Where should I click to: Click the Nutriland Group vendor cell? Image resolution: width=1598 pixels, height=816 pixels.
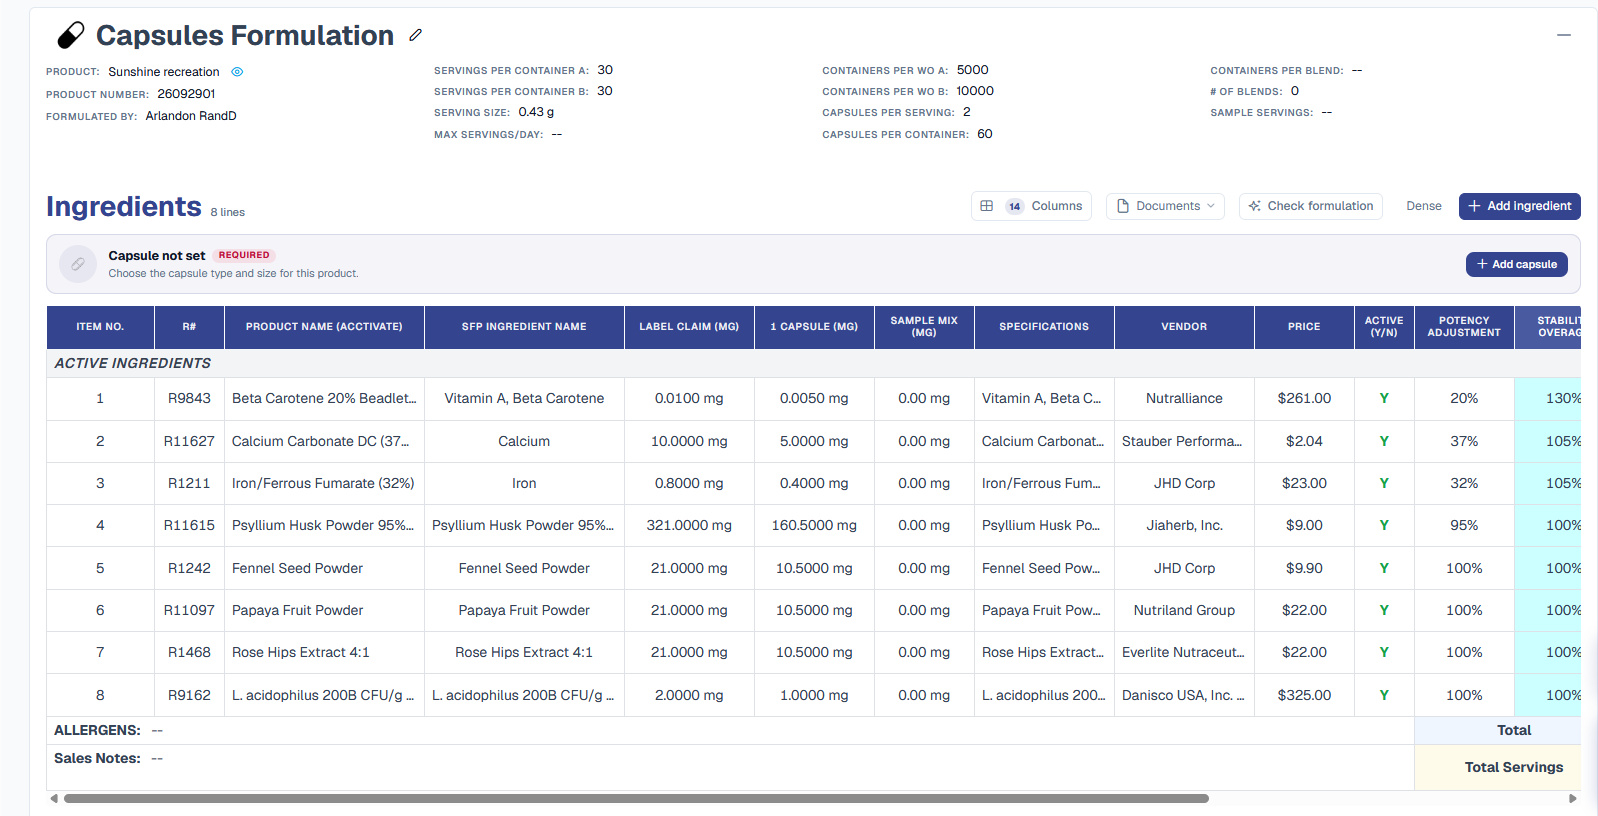click(x=1184, y=610)
